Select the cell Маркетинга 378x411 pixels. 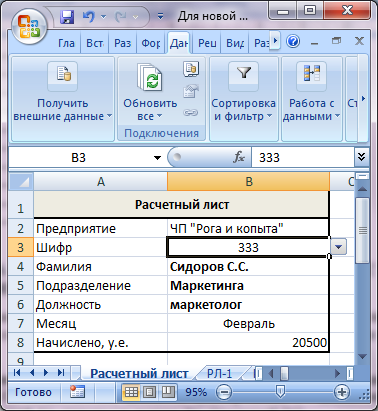[248, 285]
